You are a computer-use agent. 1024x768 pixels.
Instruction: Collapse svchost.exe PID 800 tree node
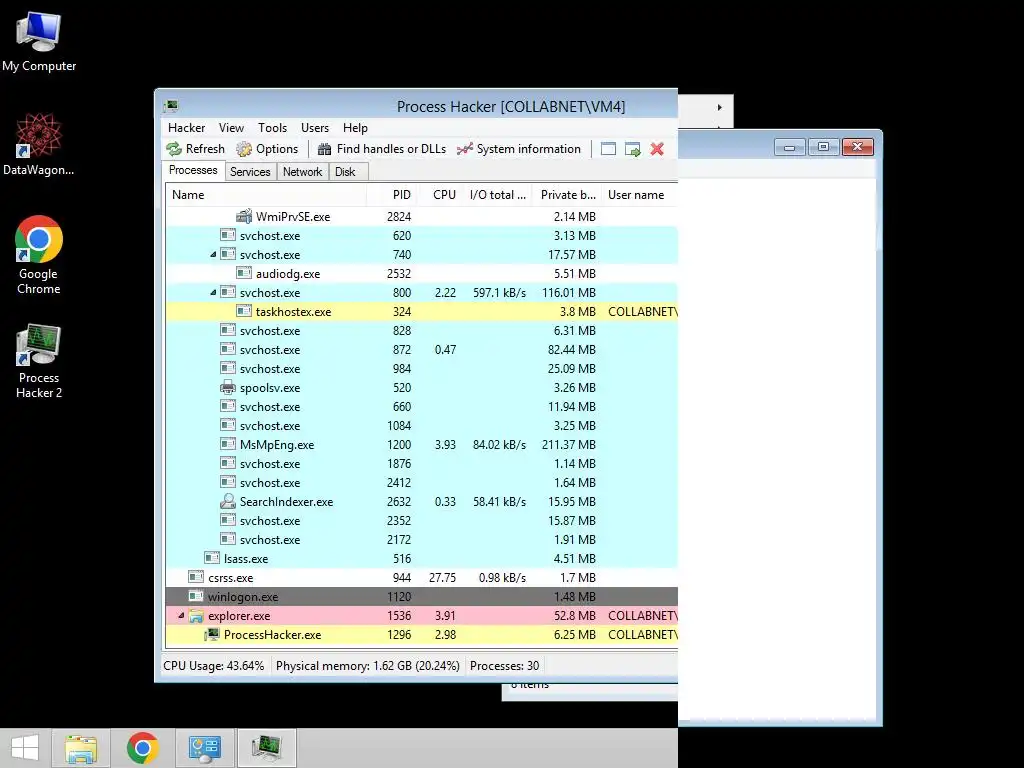pyautogui.click(x=213, y=293)
